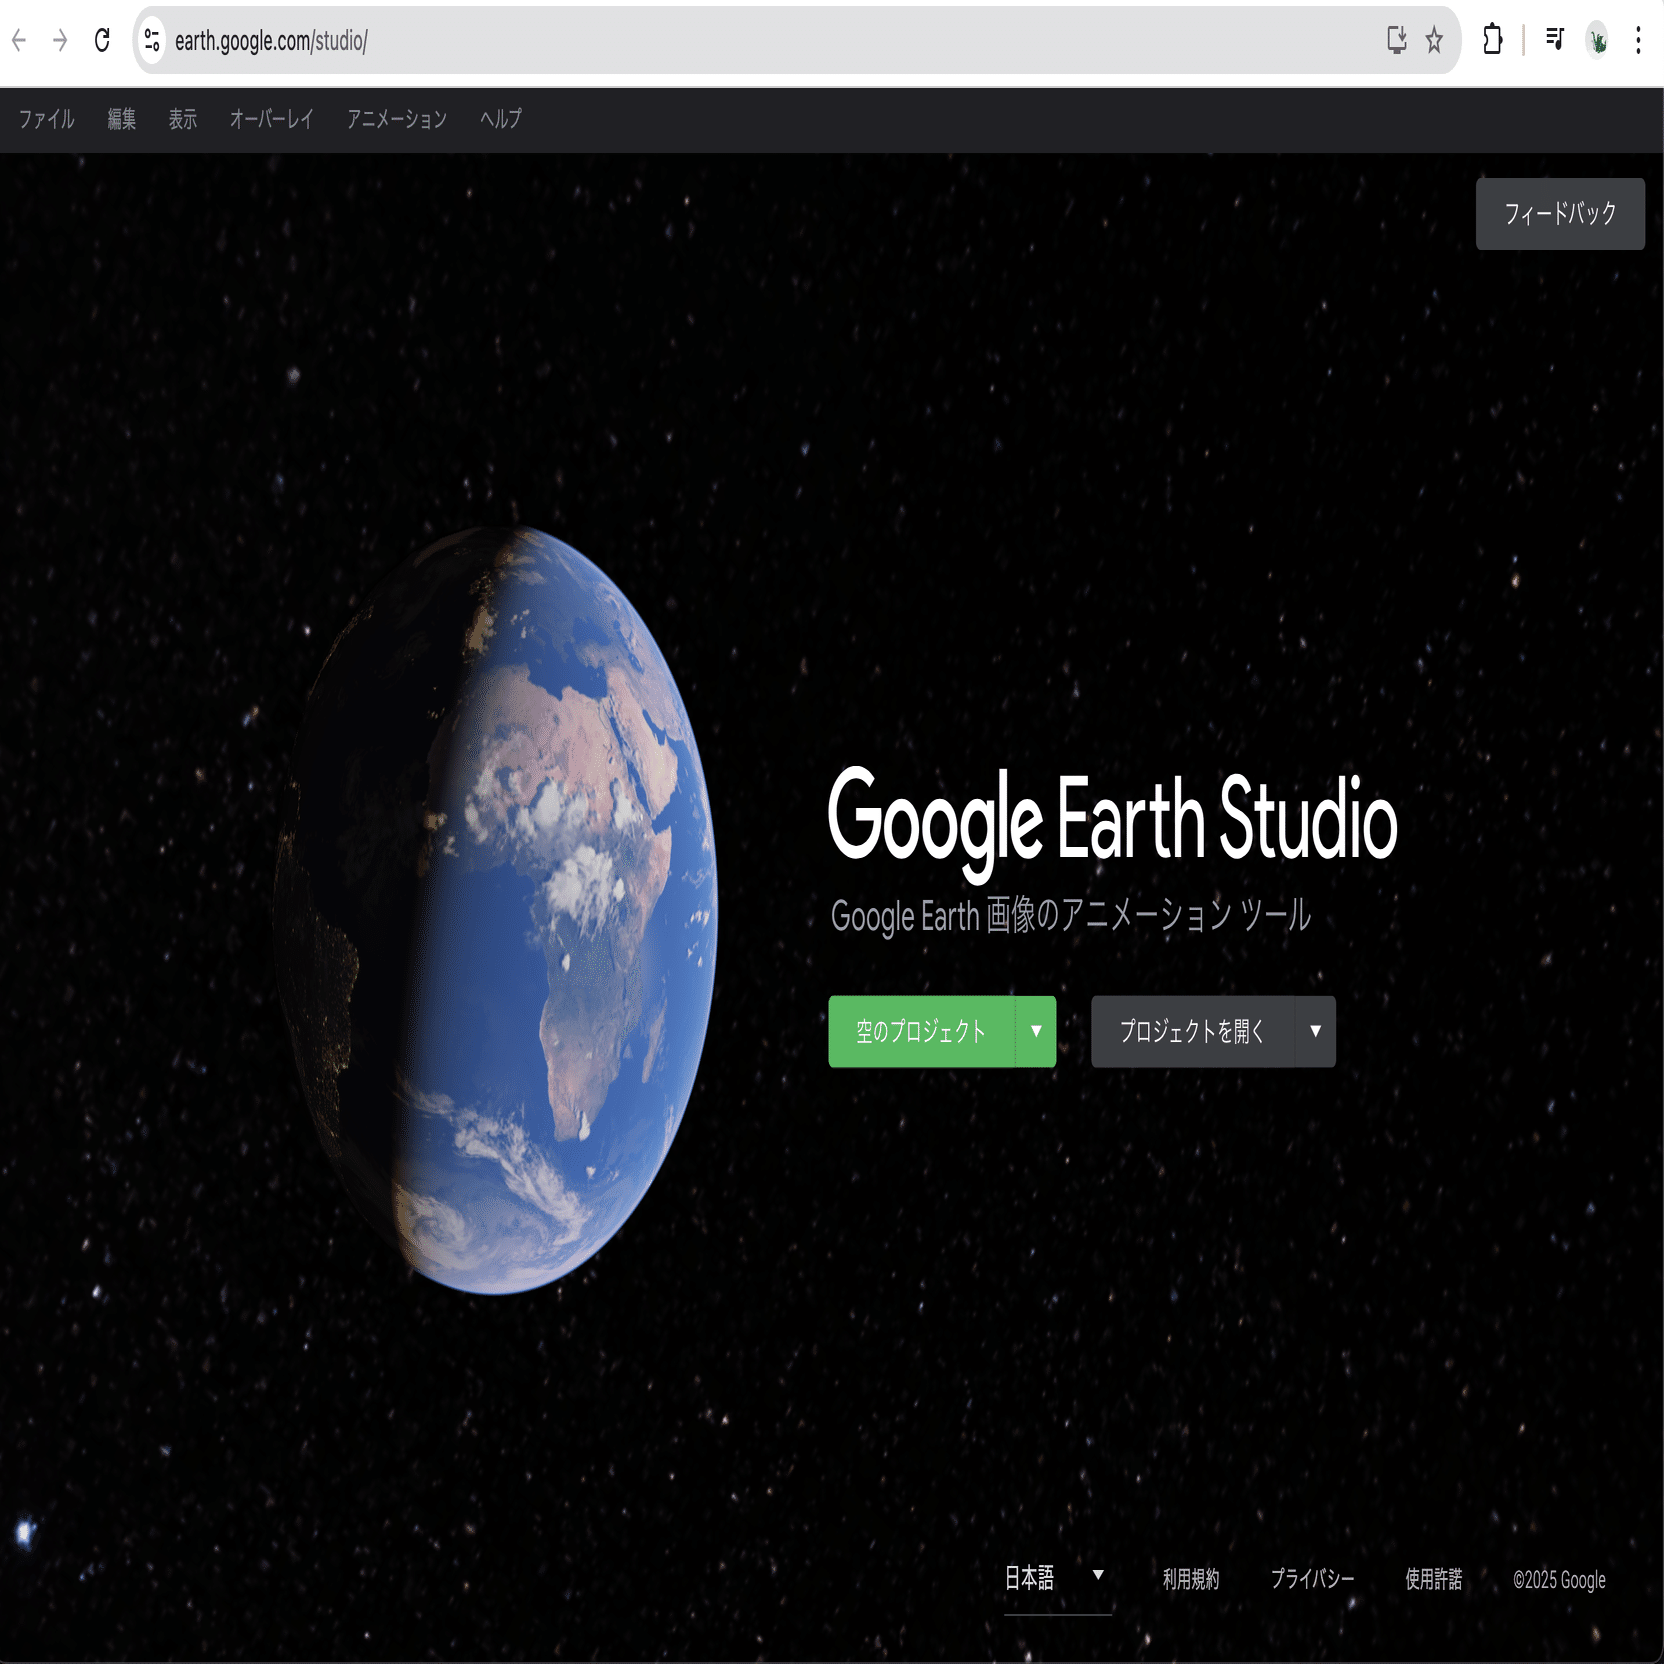
Task: Click the Google Earth 画像のアニメーション ツール subtitle
Action: (x=1070, y=915)
